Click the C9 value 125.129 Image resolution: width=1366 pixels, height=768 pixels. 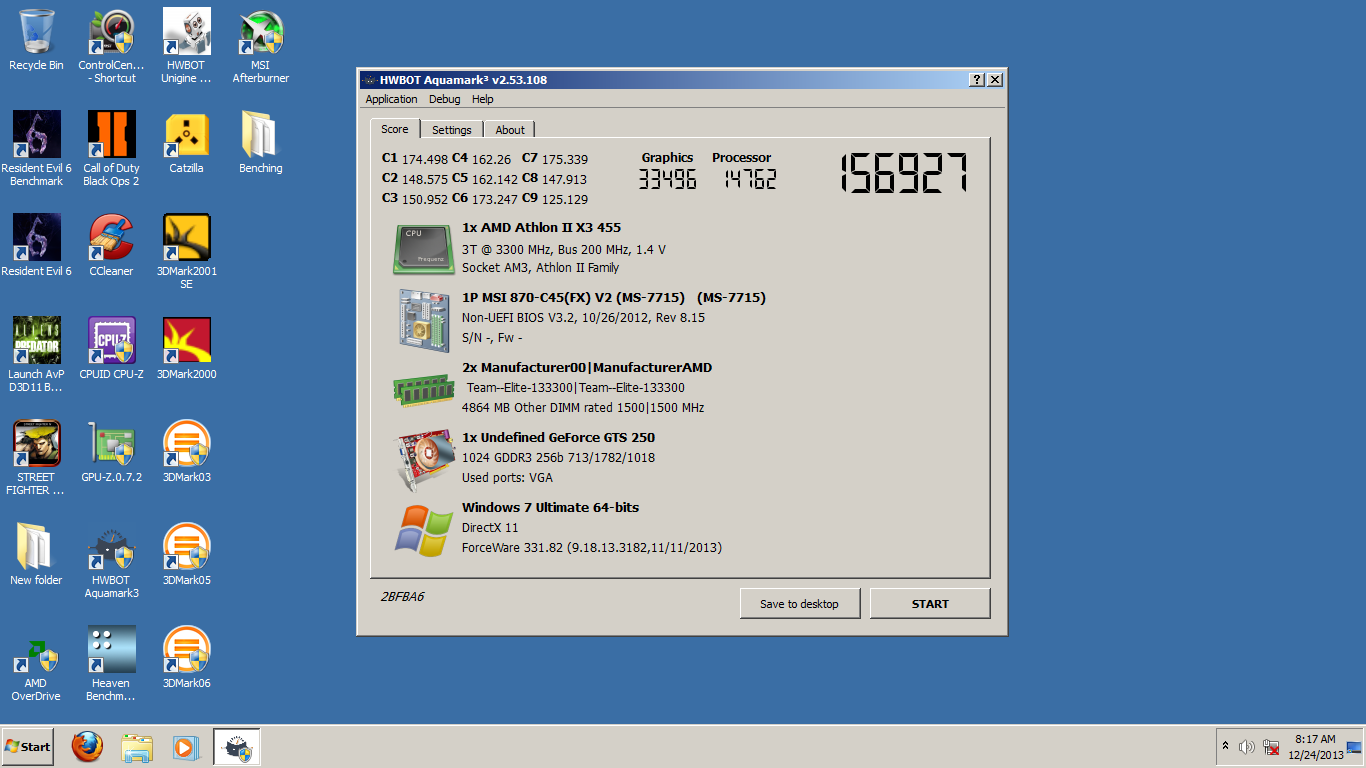click(565, 199)
